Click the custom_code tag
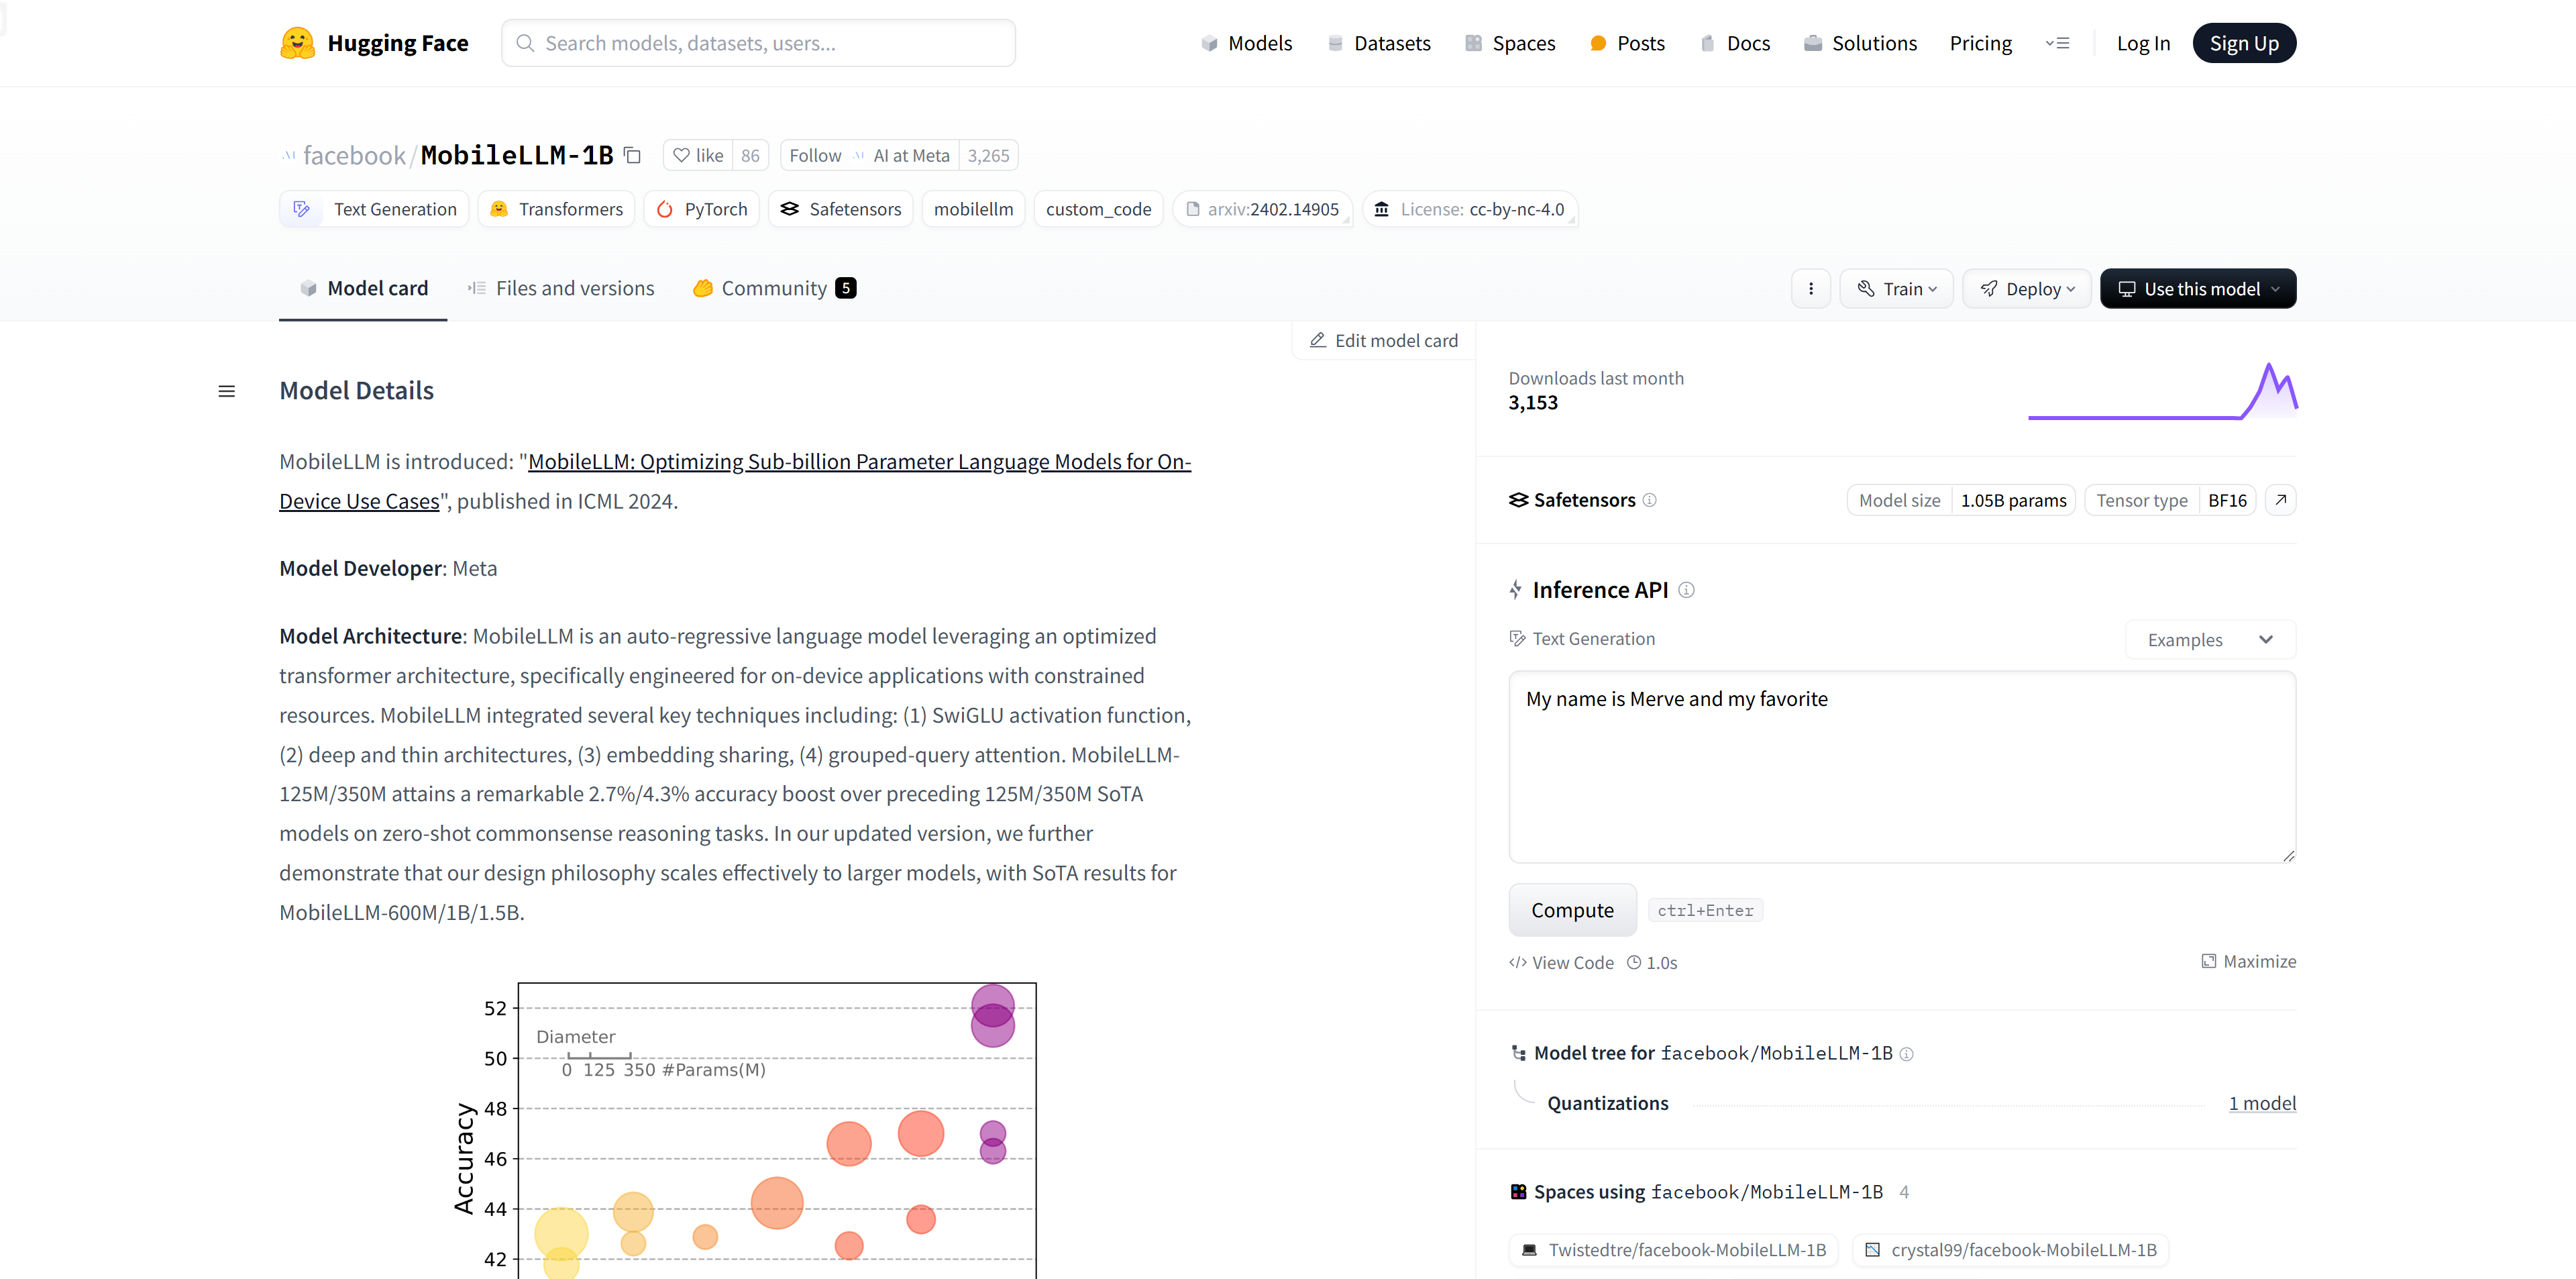 [1098, 209]
